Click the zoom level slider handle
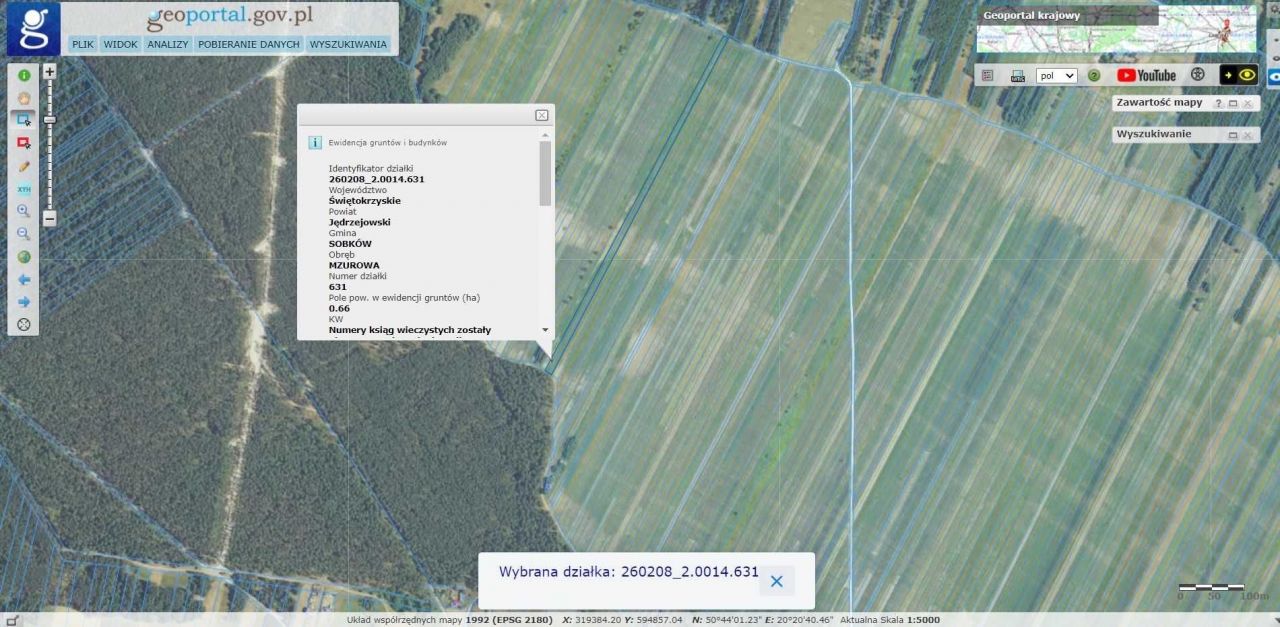 [50, 120]
